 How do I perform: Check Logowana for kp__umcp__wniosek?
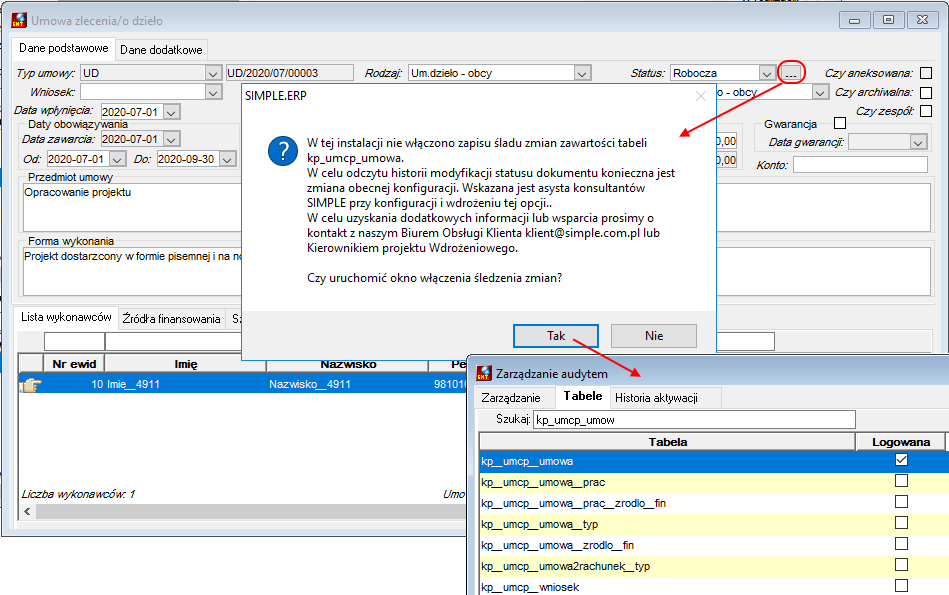click(901, 586)
